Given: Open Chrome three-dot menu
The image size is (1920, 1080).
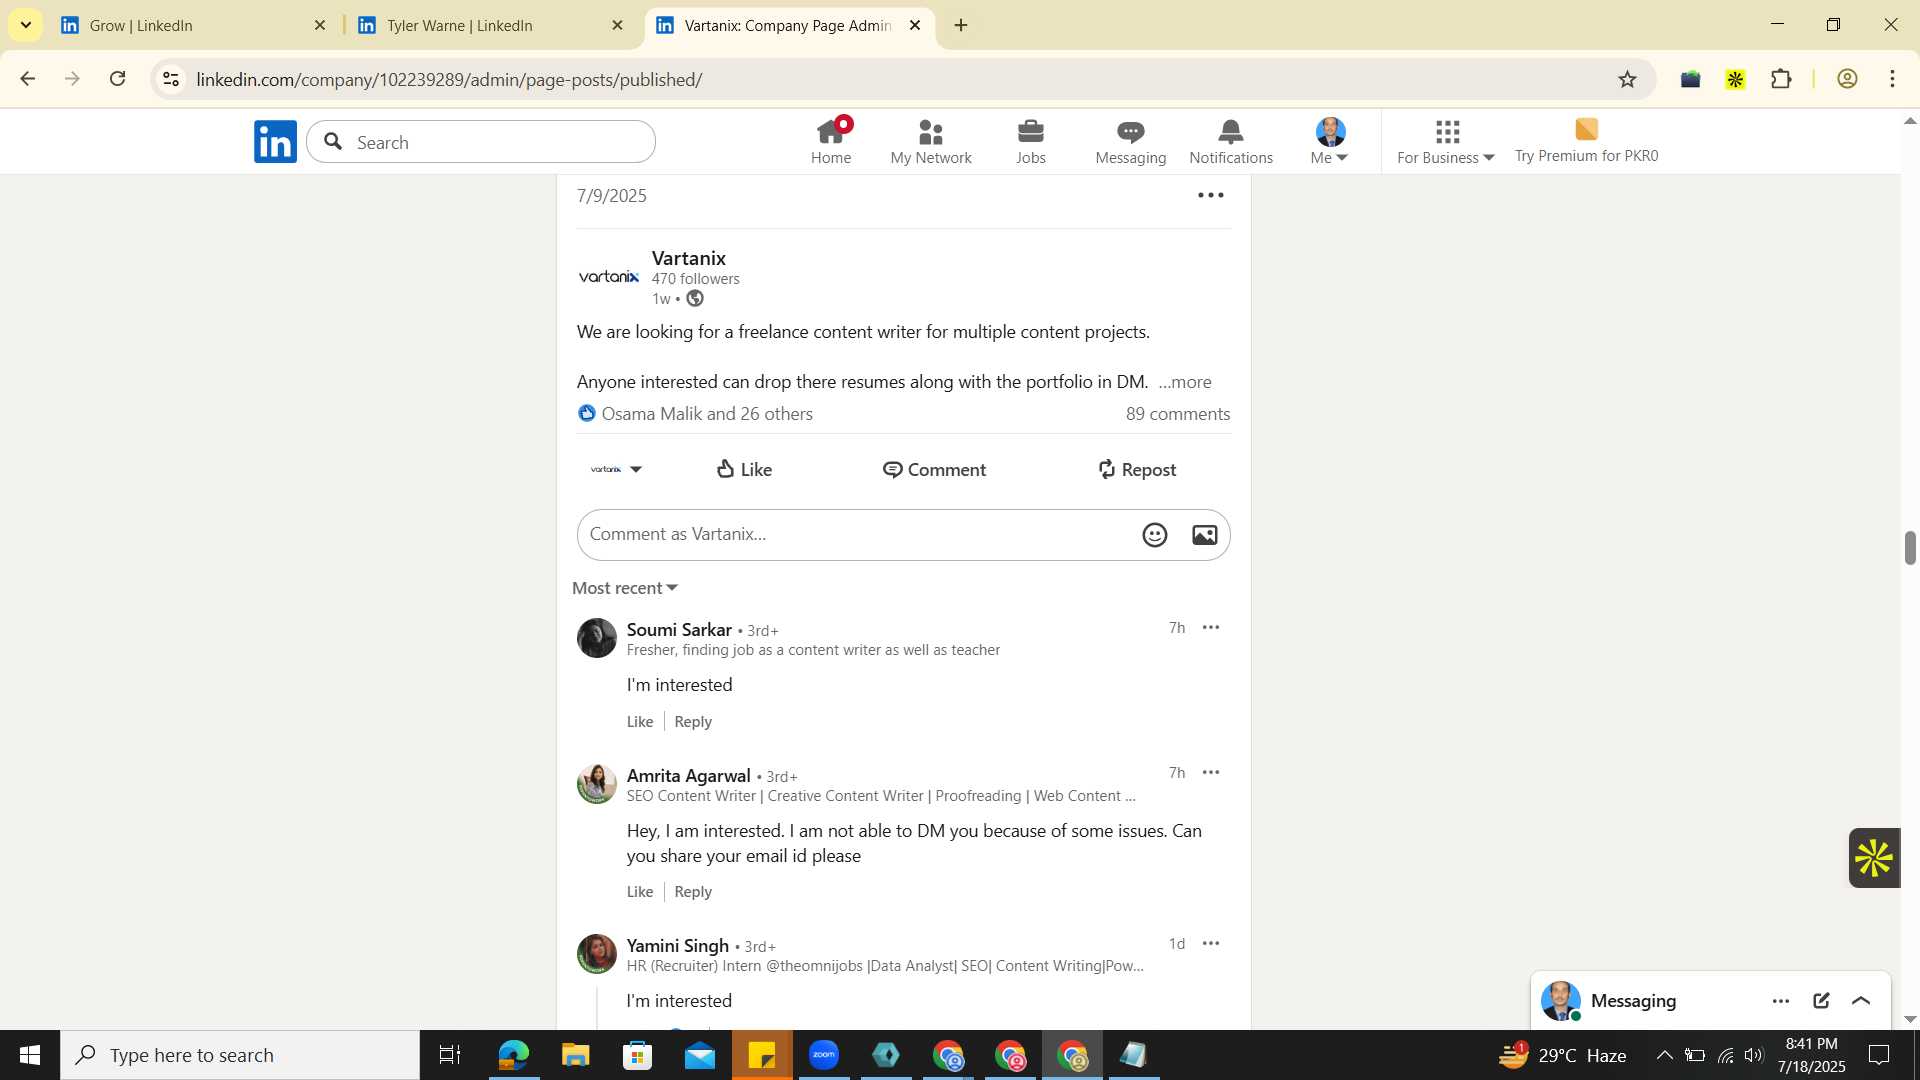Looking at the screenshot, I should [1892, 79].
